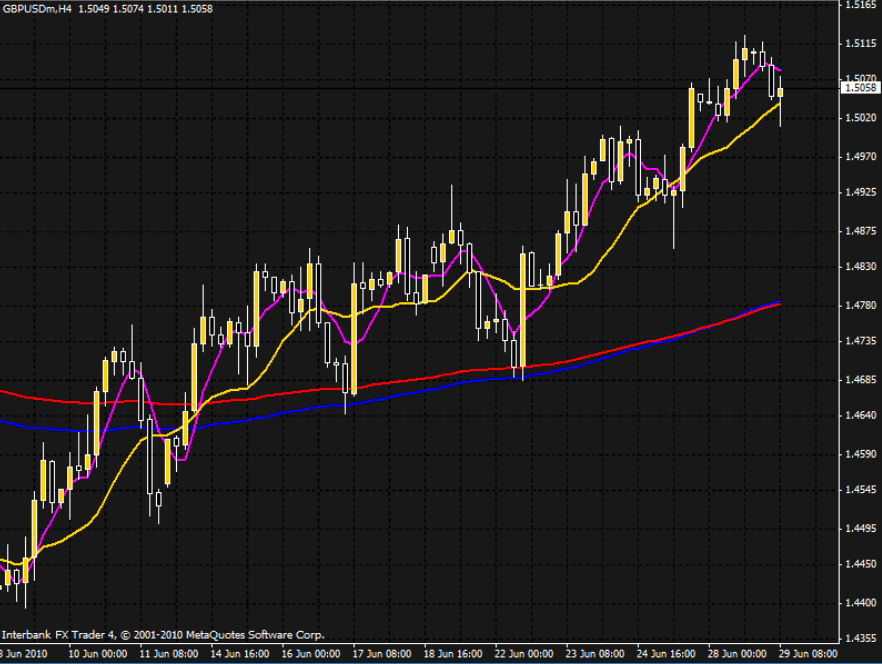Choose the 1.4495 price scale entry
882x664 pixels.
(861, 529)
